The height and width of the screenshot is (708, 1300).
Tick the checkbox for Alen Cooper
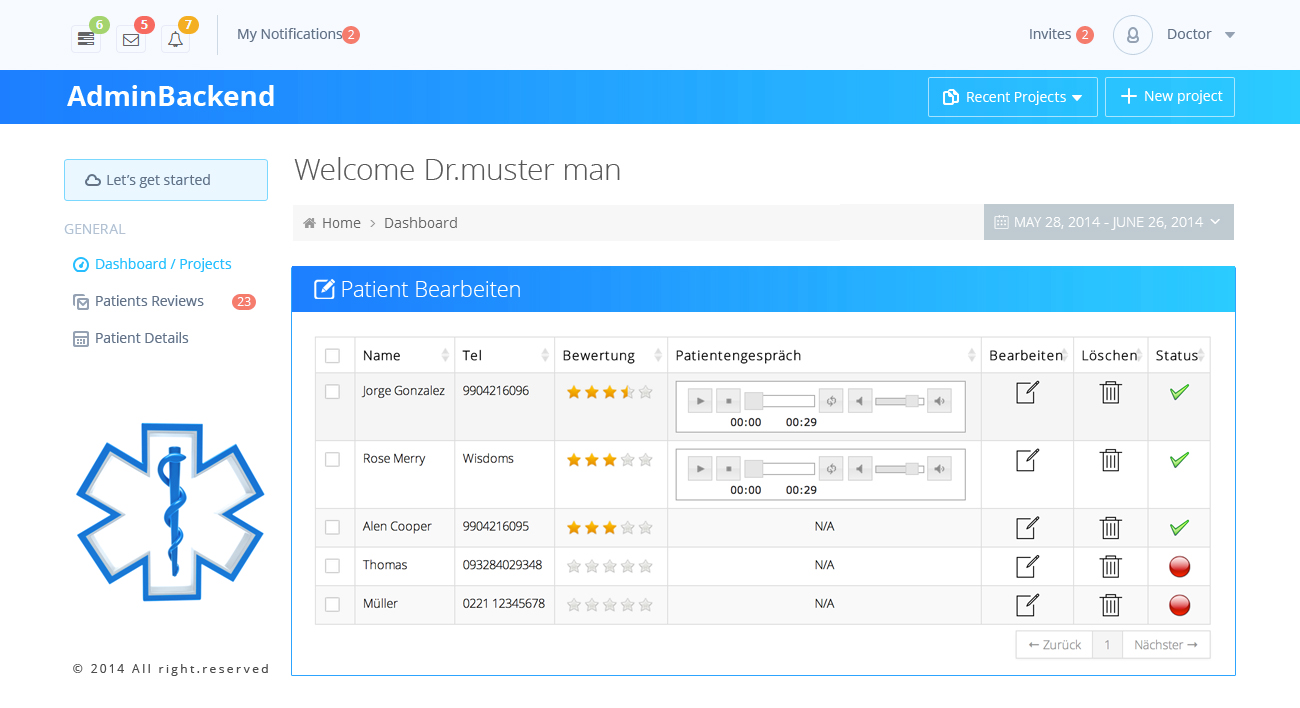[333, 527]
